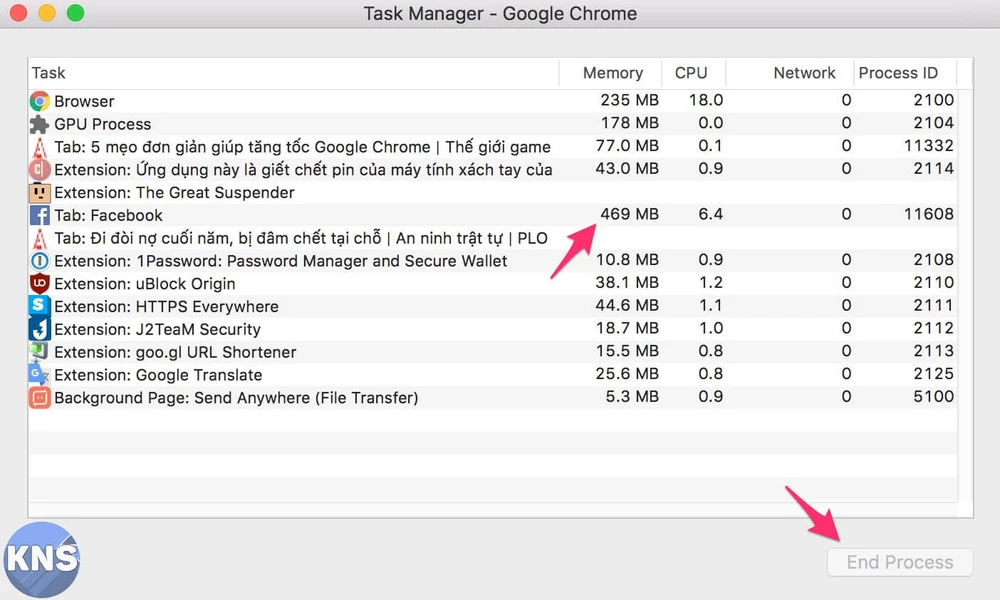Select the 469 MB memory value
Image resolution: width=1000 pixels, height=600 pixels.
point(629,214)
